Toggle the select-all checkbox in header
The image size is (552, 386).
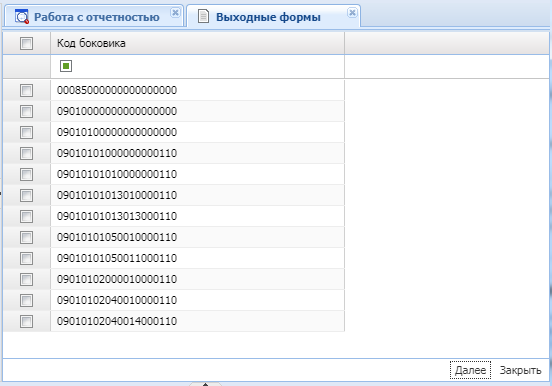click(26, 44)
